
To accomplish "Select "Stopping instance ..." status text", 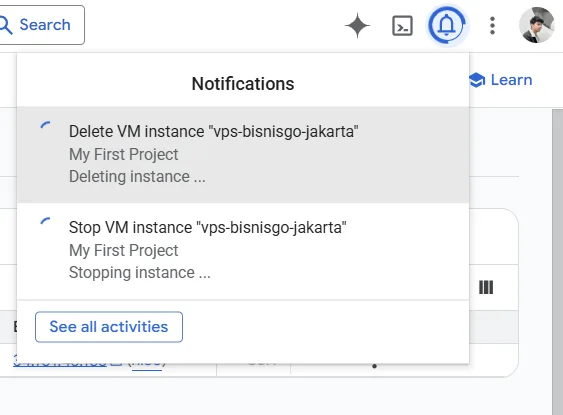I will 139,272.
